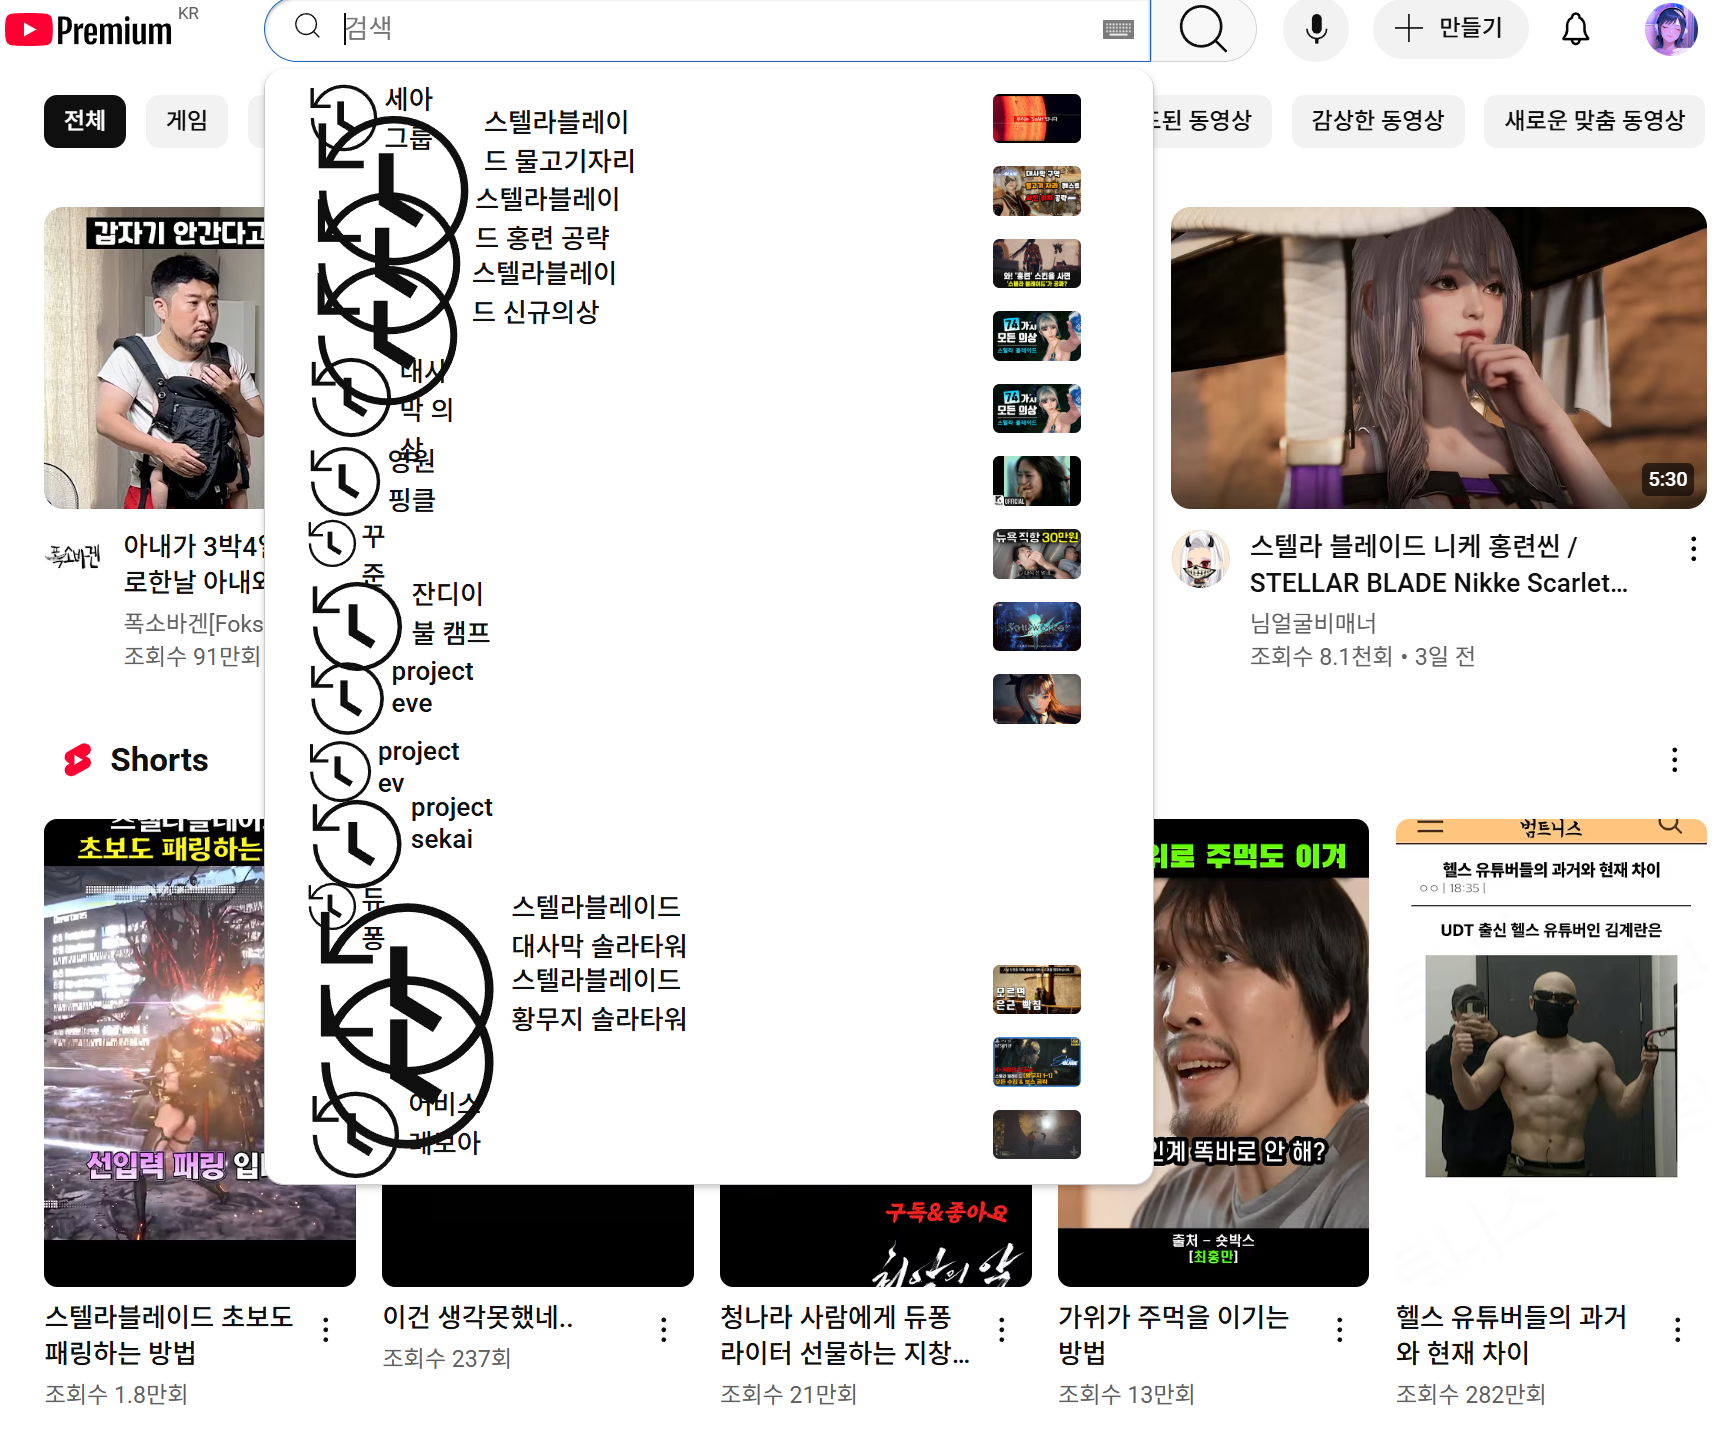Choose suggestion 잔디이불 캠프

pyautogui.click(x=450, y=613)
